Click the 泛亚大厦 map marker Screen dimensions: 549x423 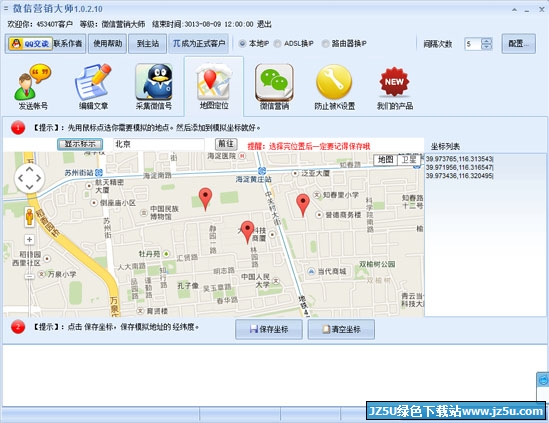[296, 173]
